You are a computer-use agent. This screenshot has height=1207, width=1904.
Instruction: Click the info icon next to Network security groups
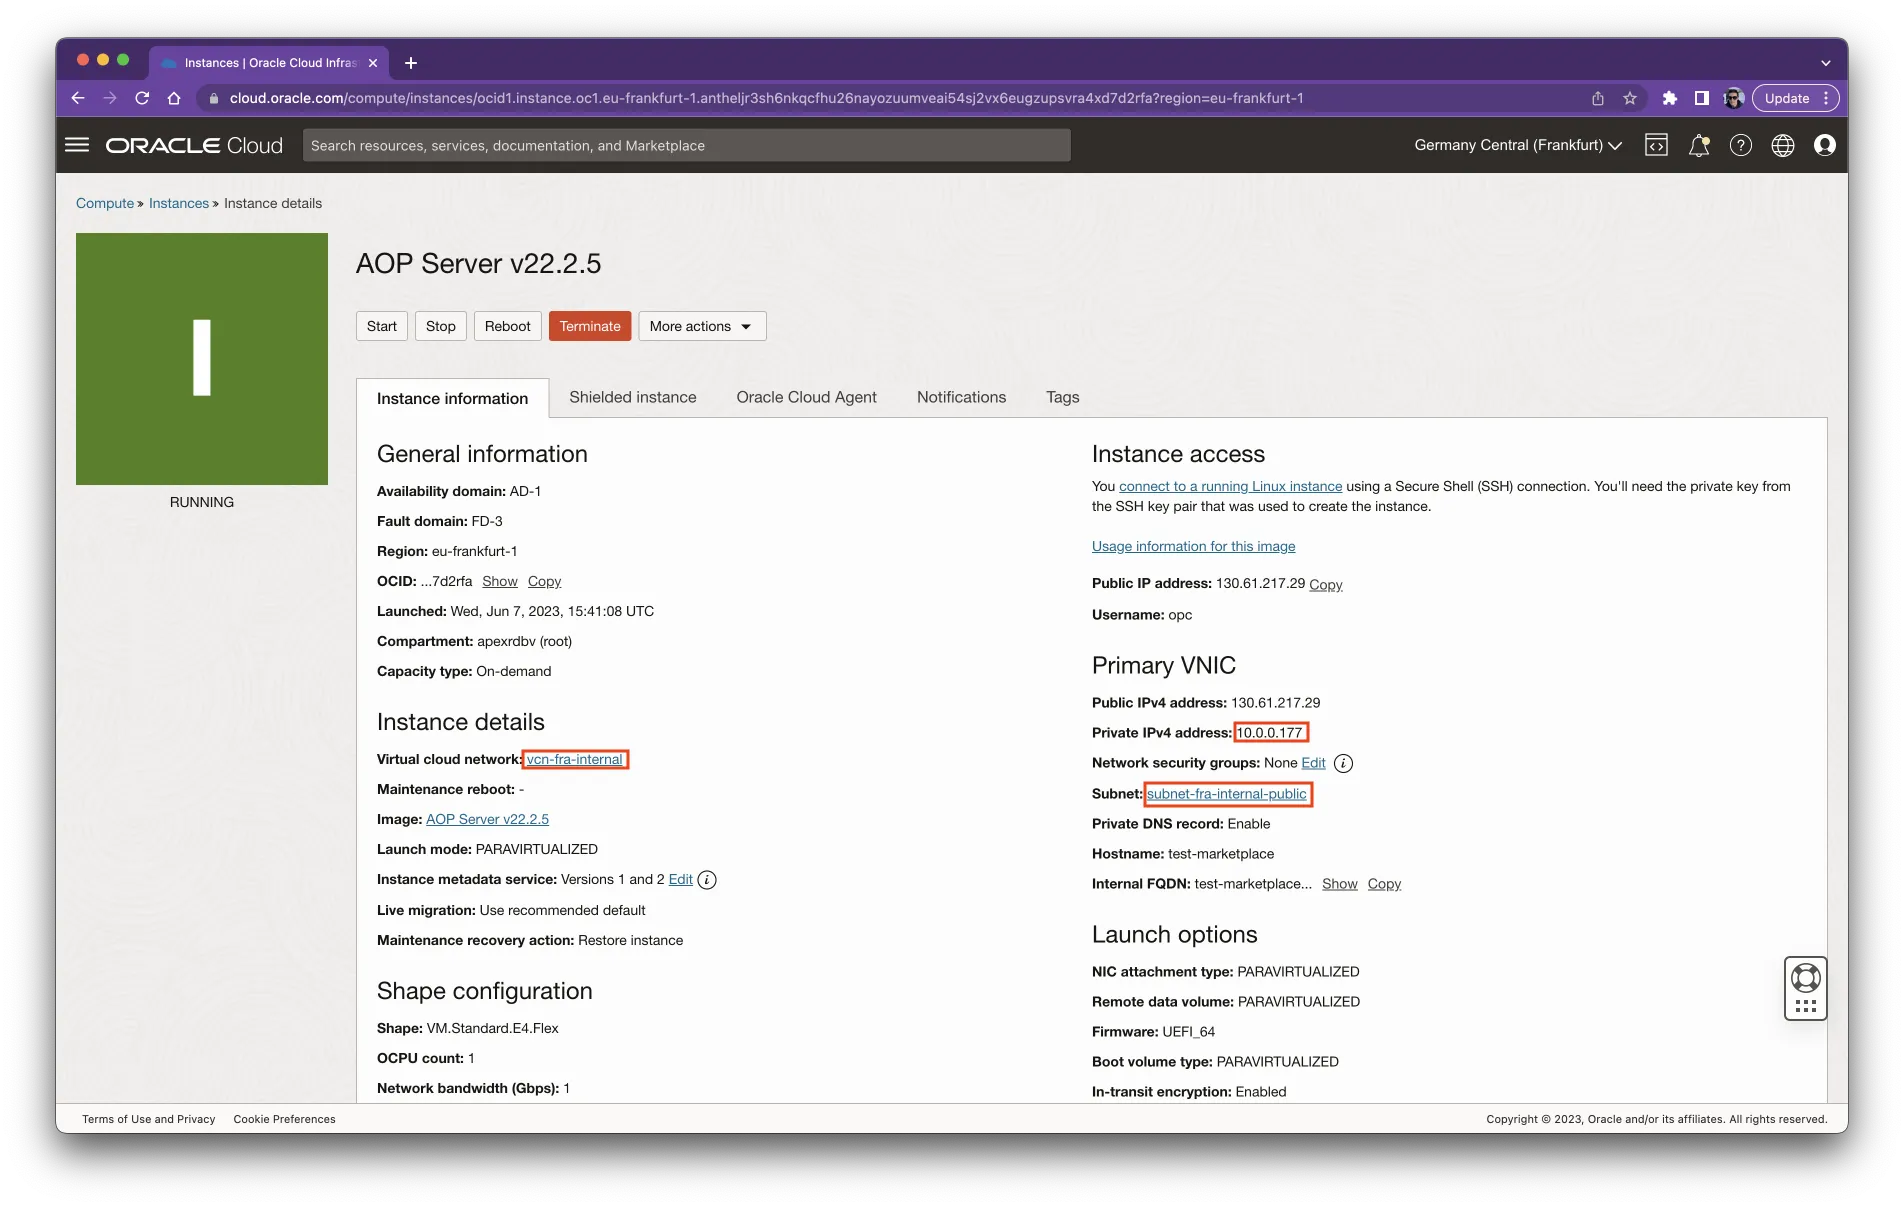click(x=1344, y=764)
